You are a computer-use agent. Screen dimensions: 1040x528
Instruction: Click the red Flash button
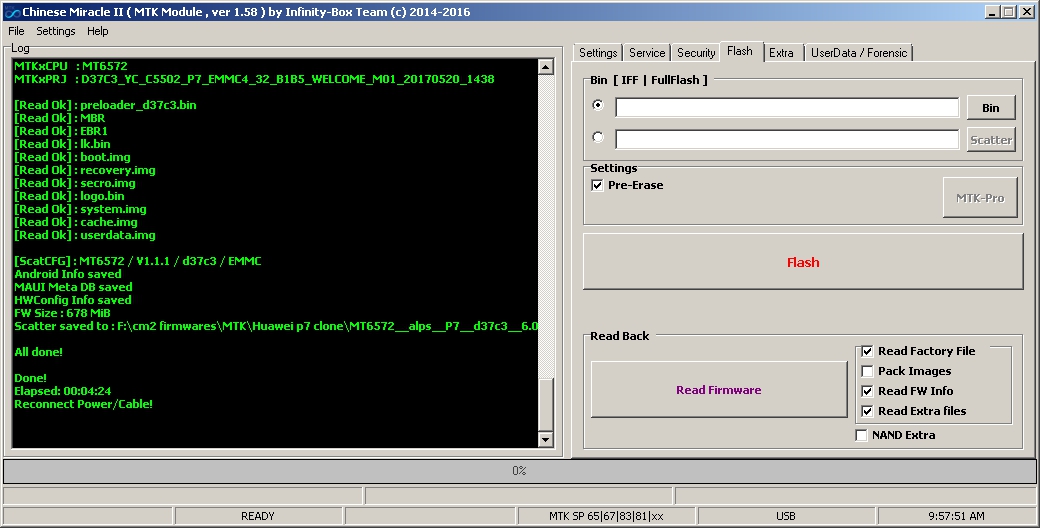pyautogui.click(x=803, y=261)
